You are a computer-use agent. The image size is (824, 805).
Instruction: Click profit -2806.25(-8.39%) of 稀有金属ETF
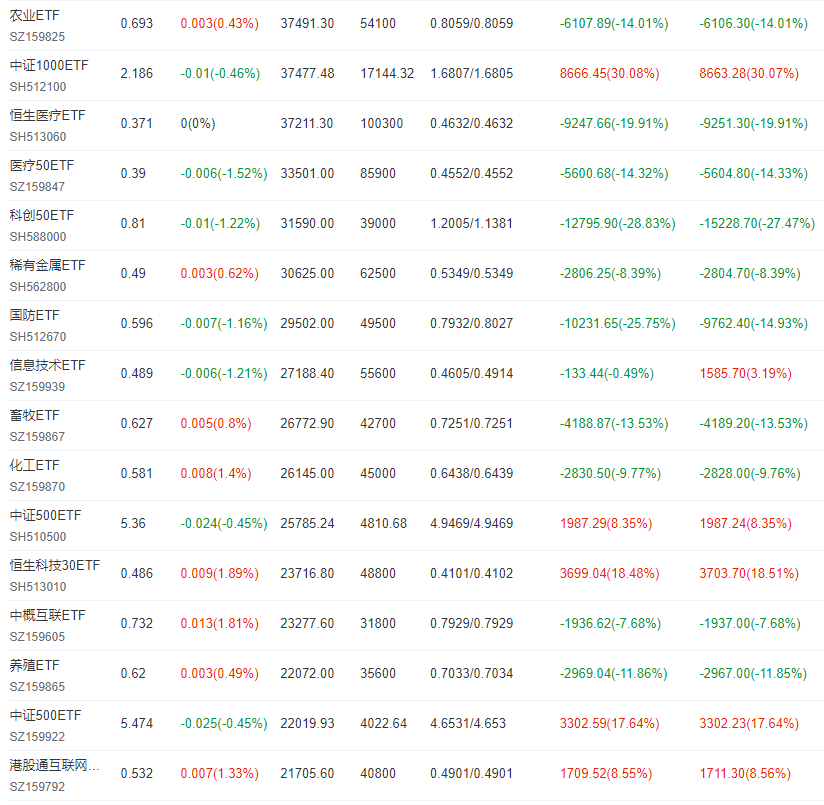[610, 273]
